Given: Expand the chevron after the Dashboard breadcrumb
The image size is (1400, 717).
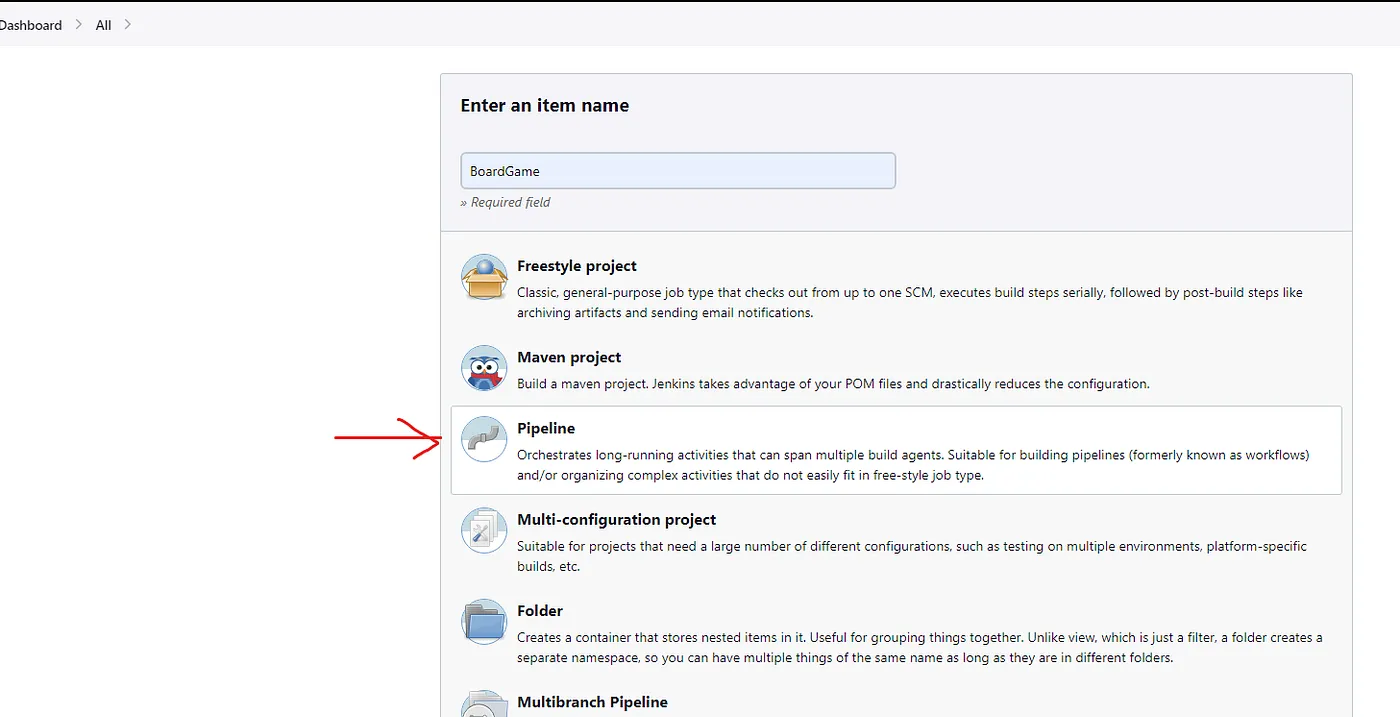Looking at the screenshot, I should pyautogui.click(x=79, y=24).
